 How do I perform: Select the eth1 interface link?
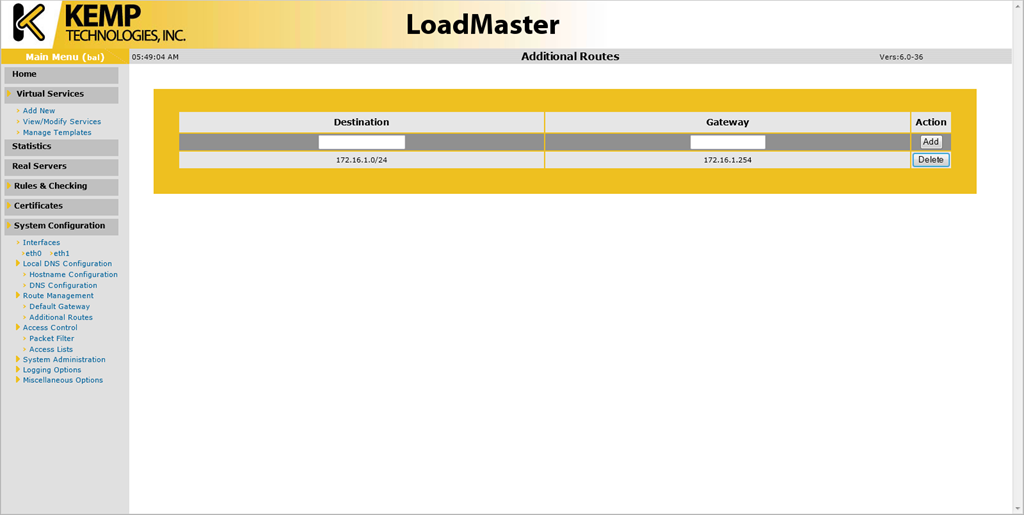[61, 253]
